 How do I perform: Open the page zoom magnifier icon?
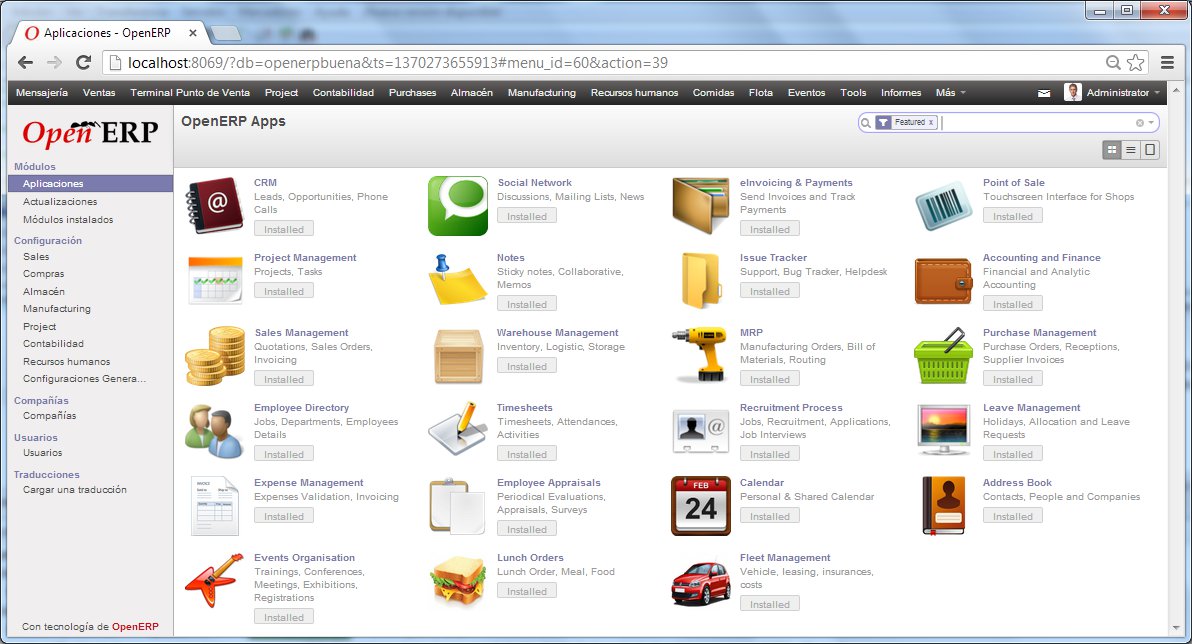tap(1113, 63)
